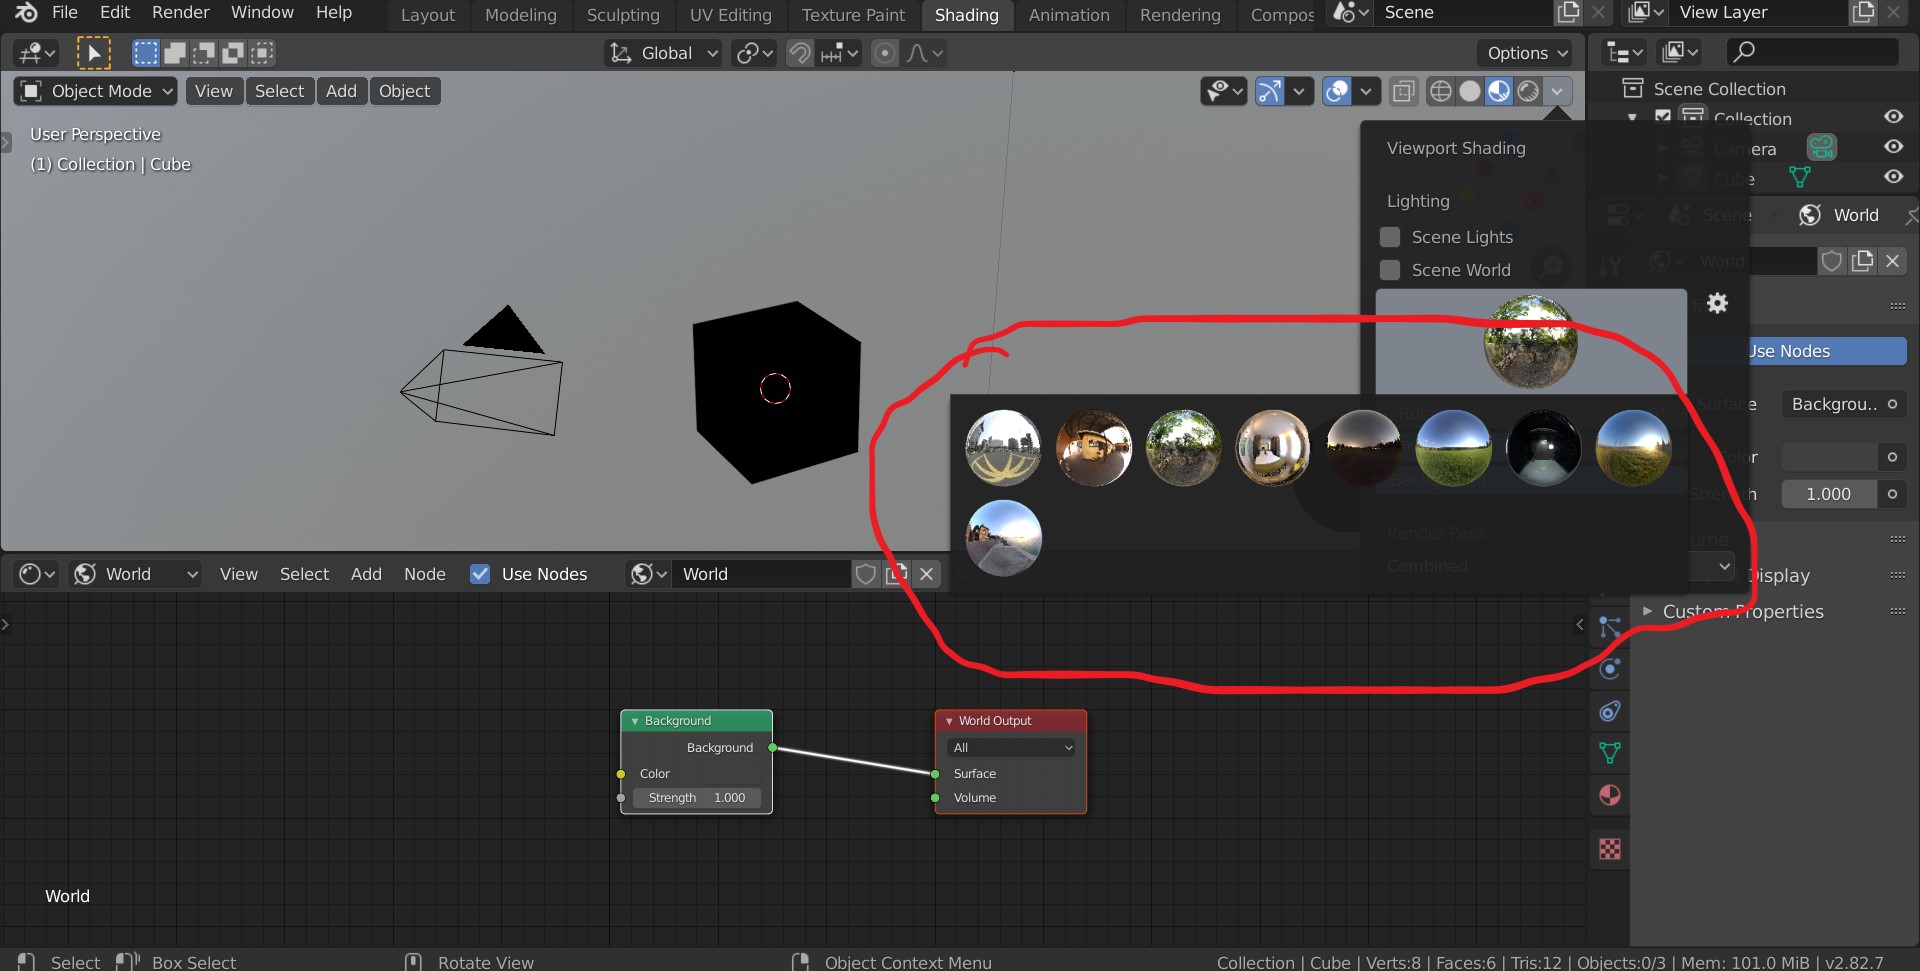Open snapping element dropdown
This screenshot has height=971, width=1920.
pos(840,53)
